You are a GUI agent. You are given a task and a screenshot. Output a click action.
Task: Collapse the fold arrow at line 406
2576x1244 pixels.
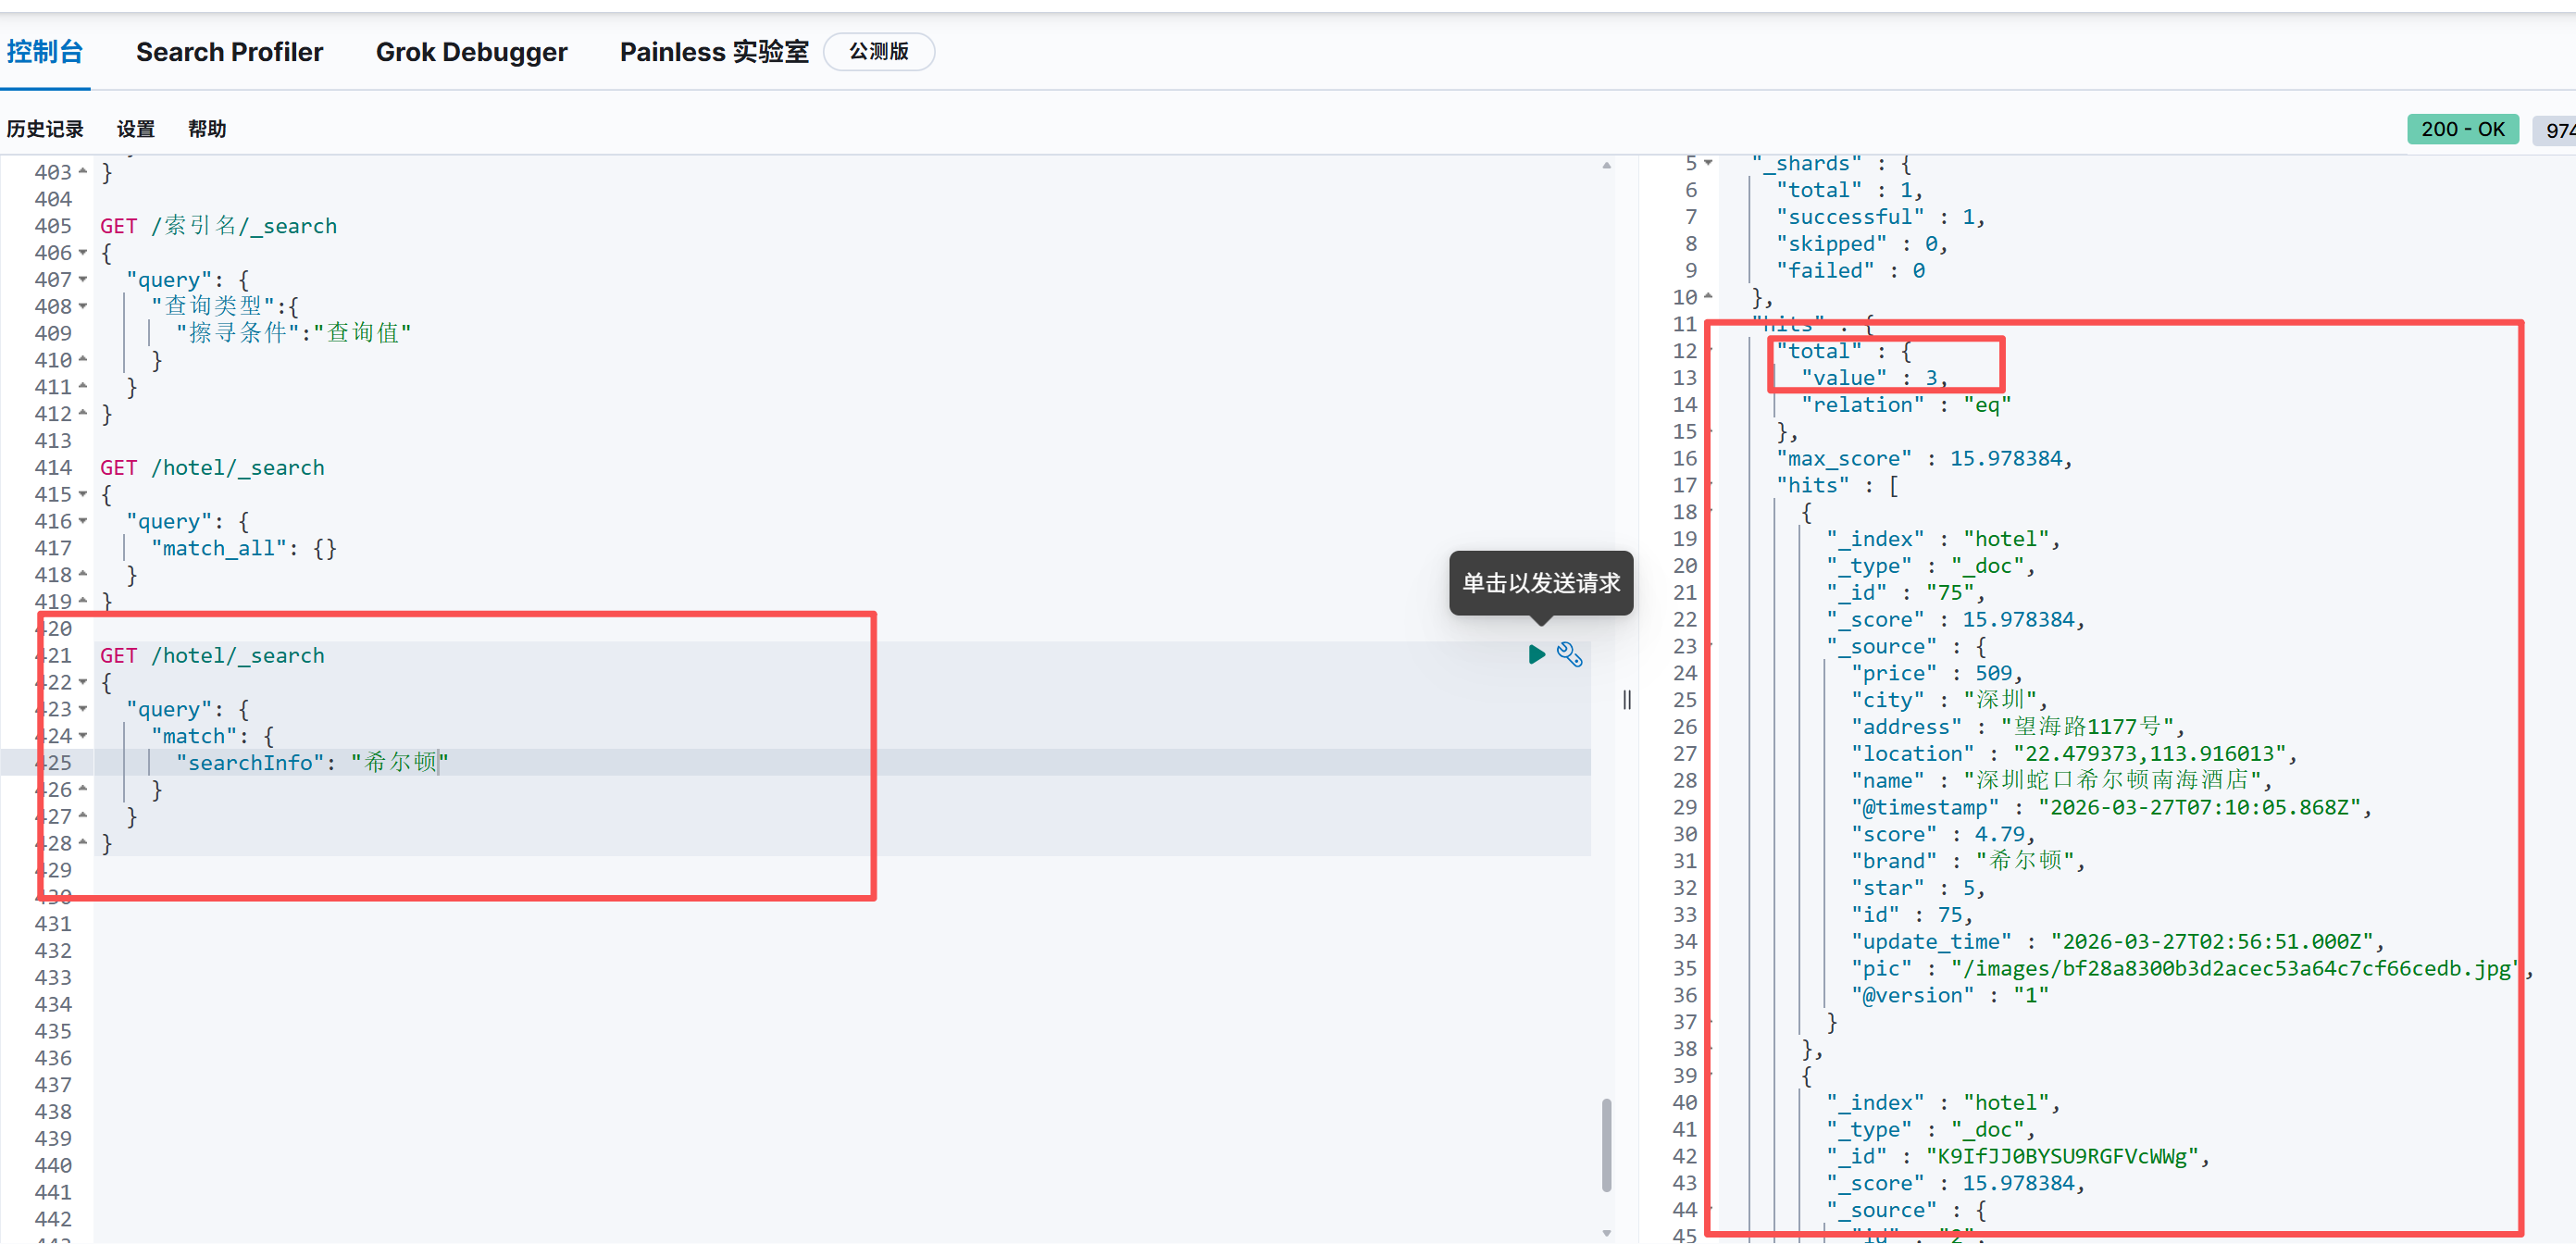(83, 253)
